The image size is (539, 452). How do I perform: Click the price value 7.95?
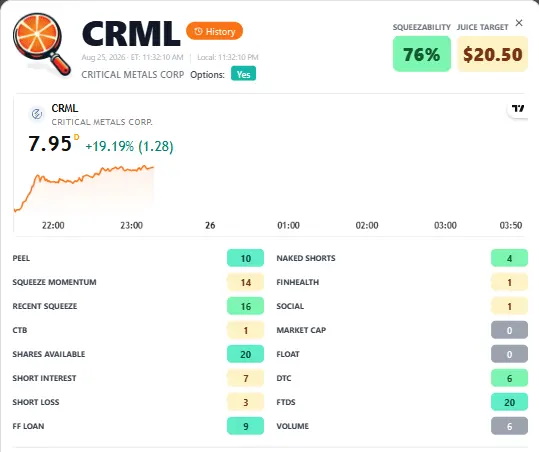50,144
